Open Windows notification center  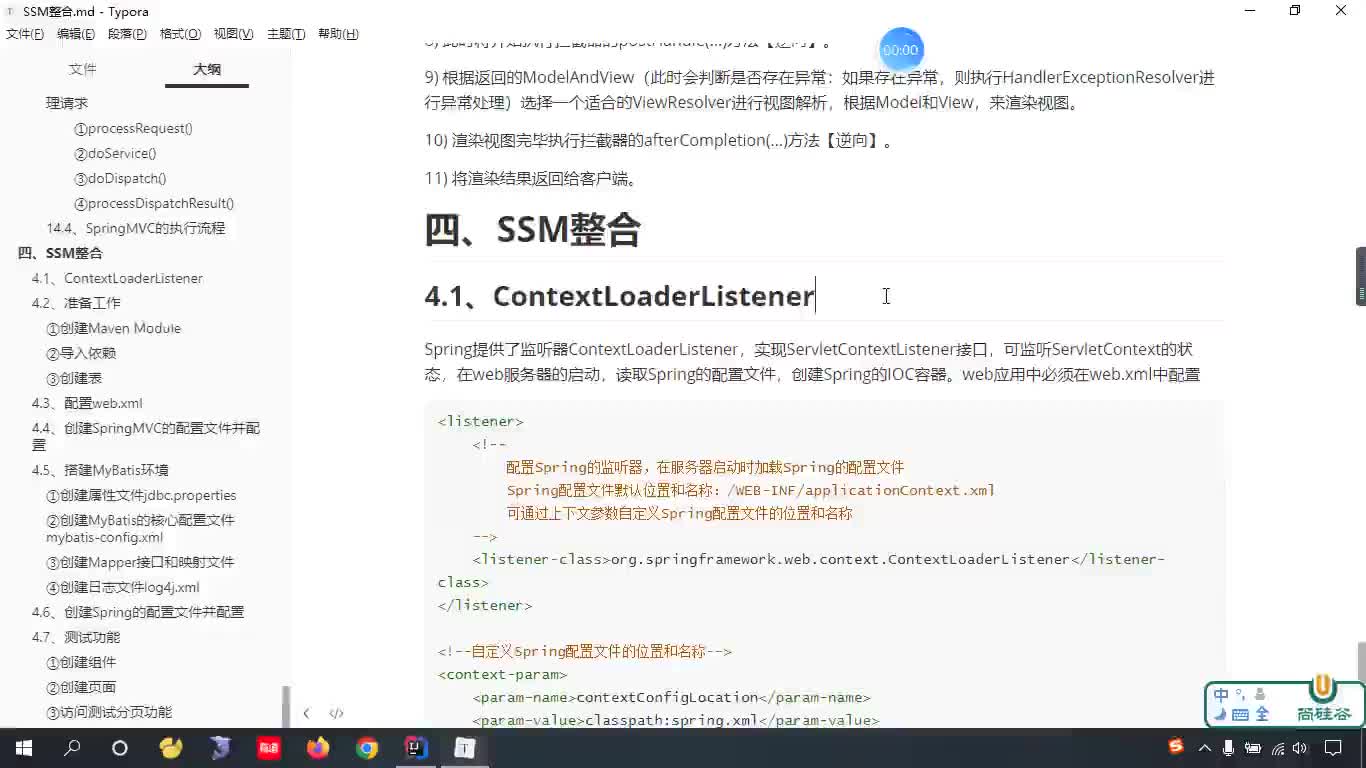1332,748
